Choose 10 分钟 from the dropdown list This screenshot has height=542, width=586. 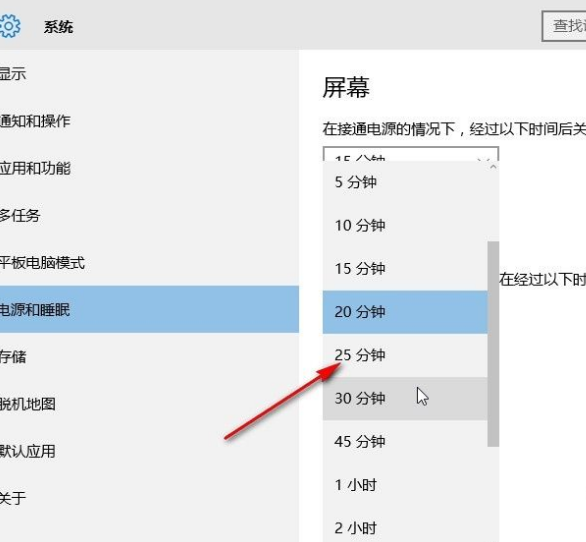pos(405,225)
